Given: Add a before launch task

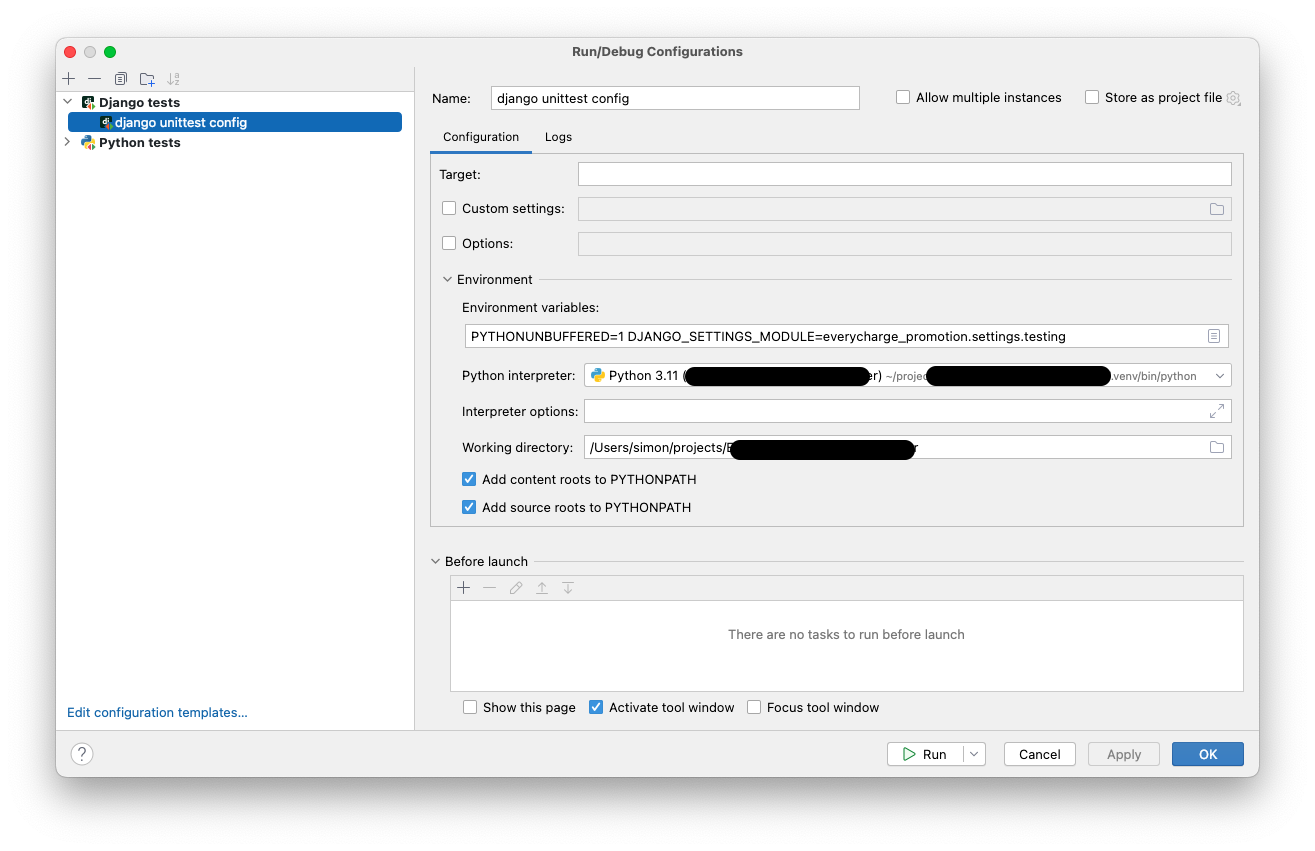Looking at the screenshot, I should click(x=464, y=588).
